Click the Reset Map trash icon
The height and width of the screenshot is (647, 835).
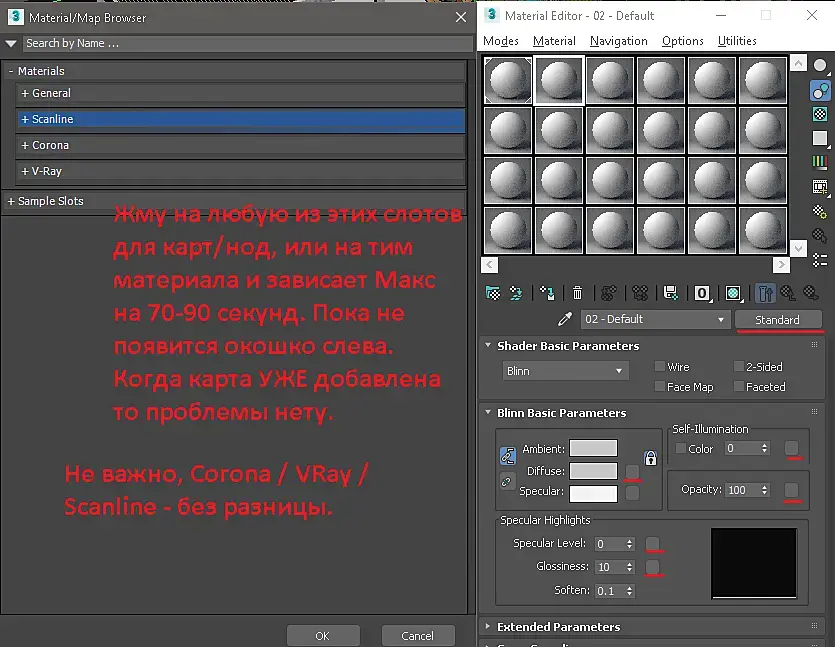click(x=577, y=293)
